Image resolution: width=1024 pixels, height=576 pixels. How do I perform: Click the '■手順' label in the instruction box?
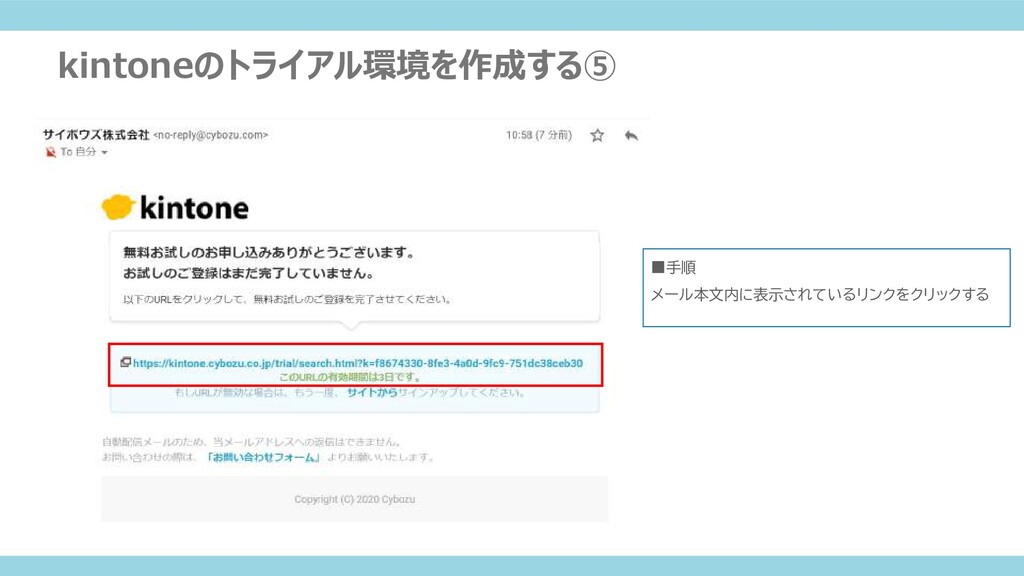(674, 267)
